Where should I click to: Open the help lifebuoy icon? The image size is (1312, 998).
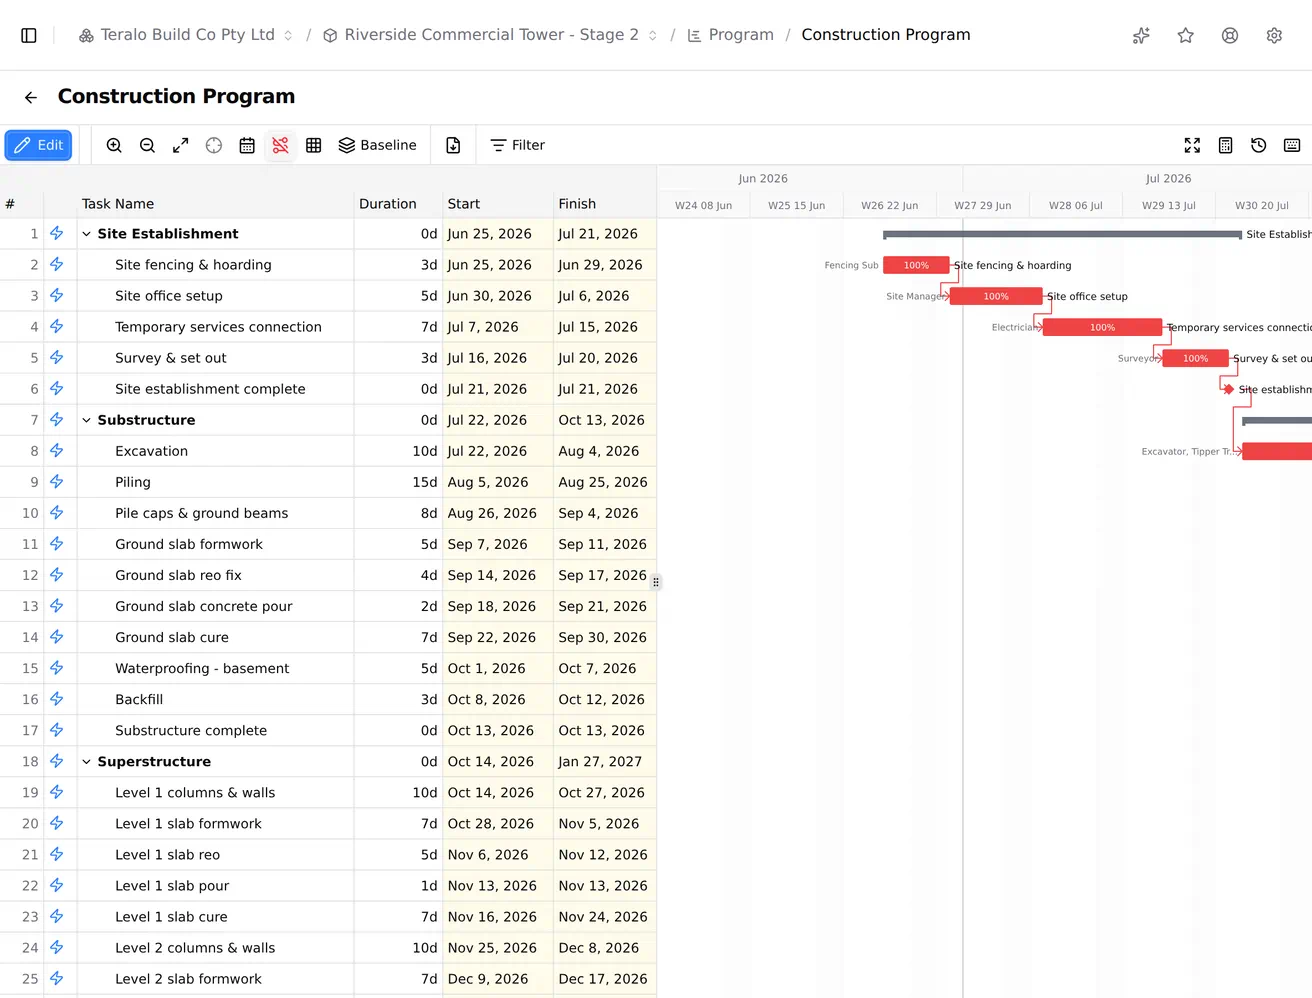click(1230, 35)
